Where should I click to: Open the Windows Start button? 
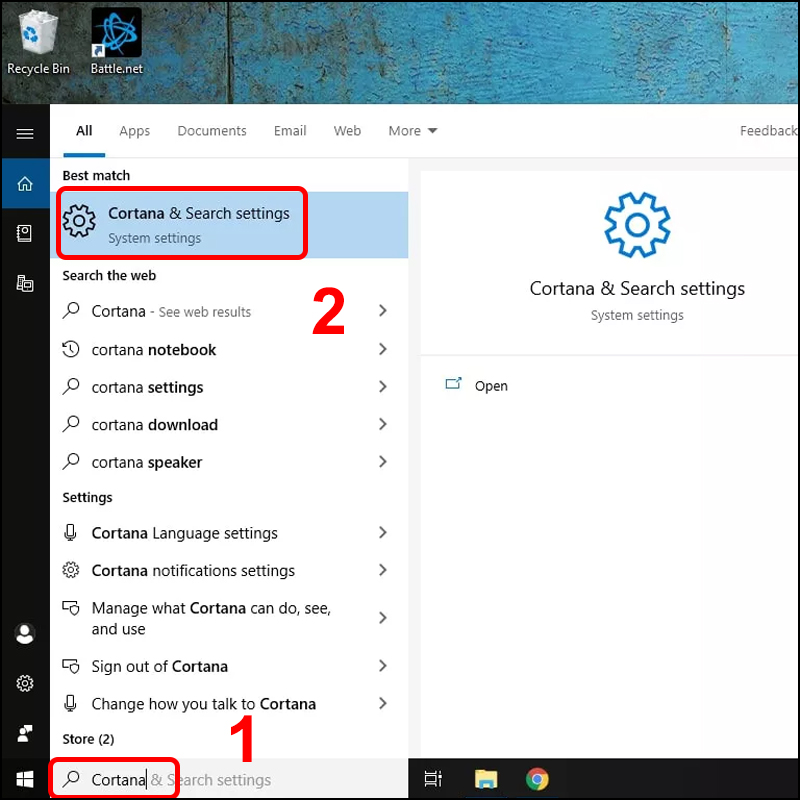point(24,779)
